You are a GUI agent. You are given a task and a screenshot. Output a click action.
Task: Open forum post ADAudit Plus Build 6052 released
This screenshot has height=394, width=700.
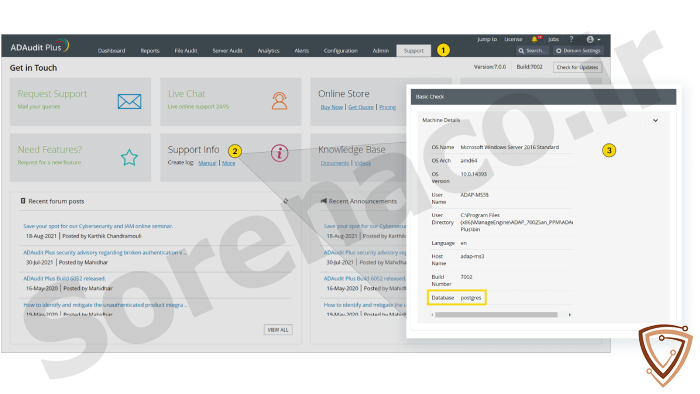[64, 278]
